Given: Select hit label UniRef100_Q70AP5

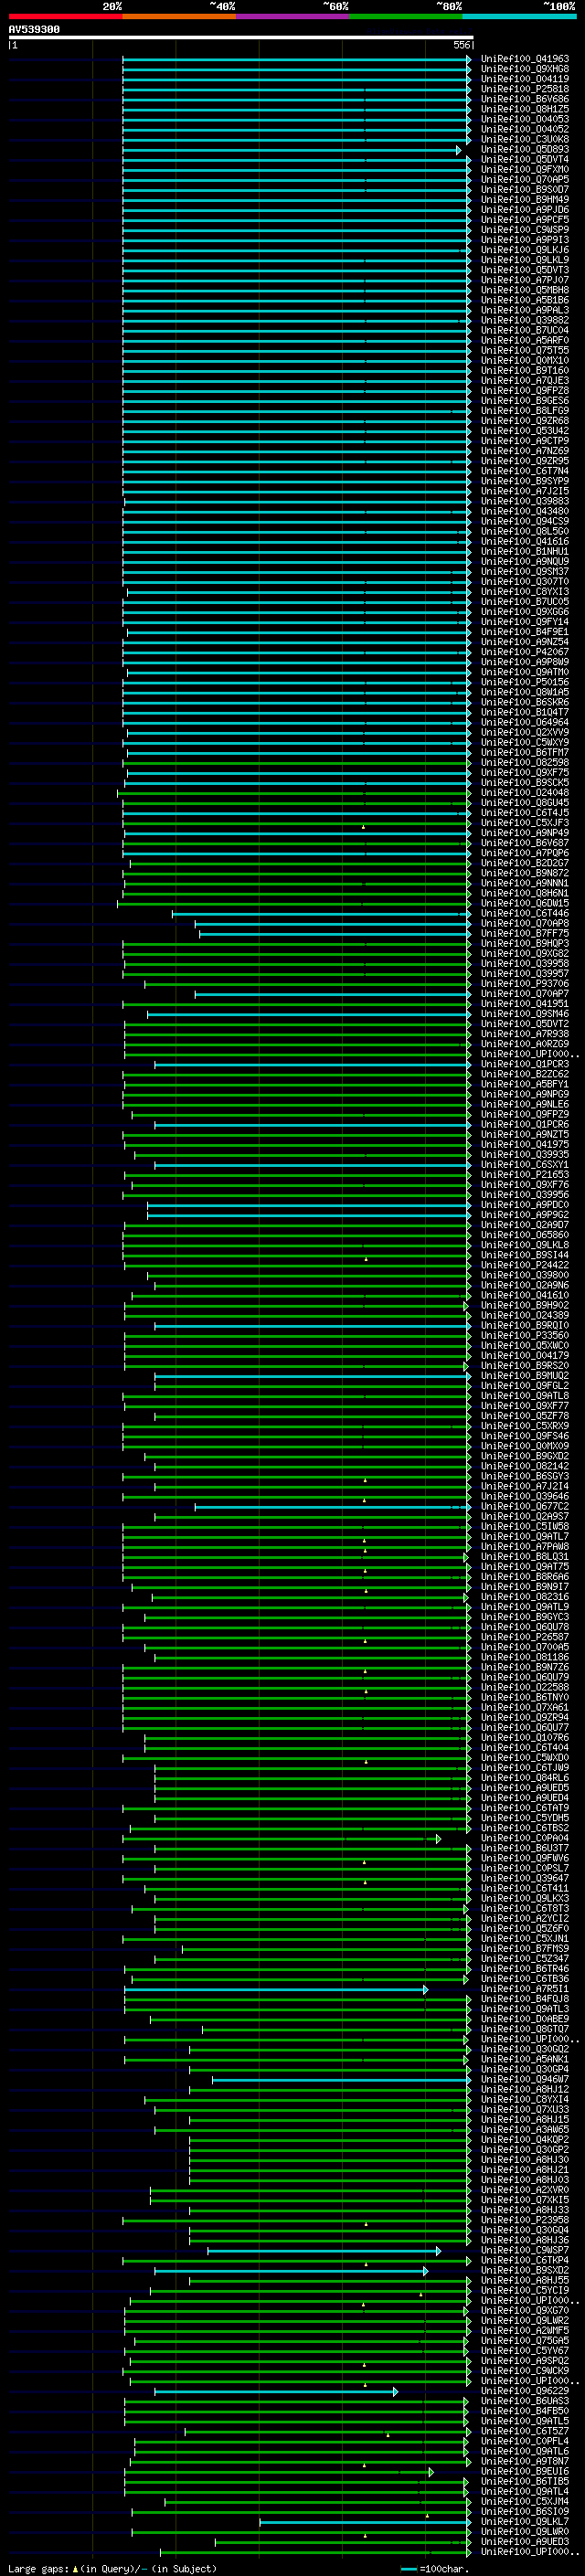Looking at the screenshot, I should point(525,179).
